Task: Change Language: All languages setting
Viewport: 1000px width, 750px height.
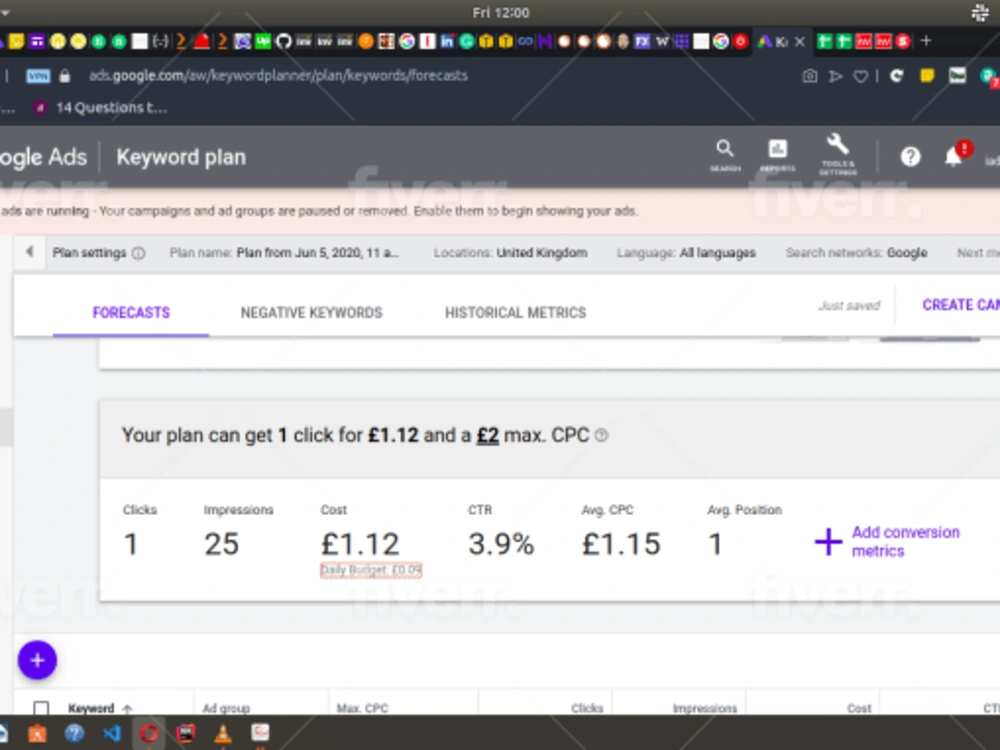Action: click(686, 253)
